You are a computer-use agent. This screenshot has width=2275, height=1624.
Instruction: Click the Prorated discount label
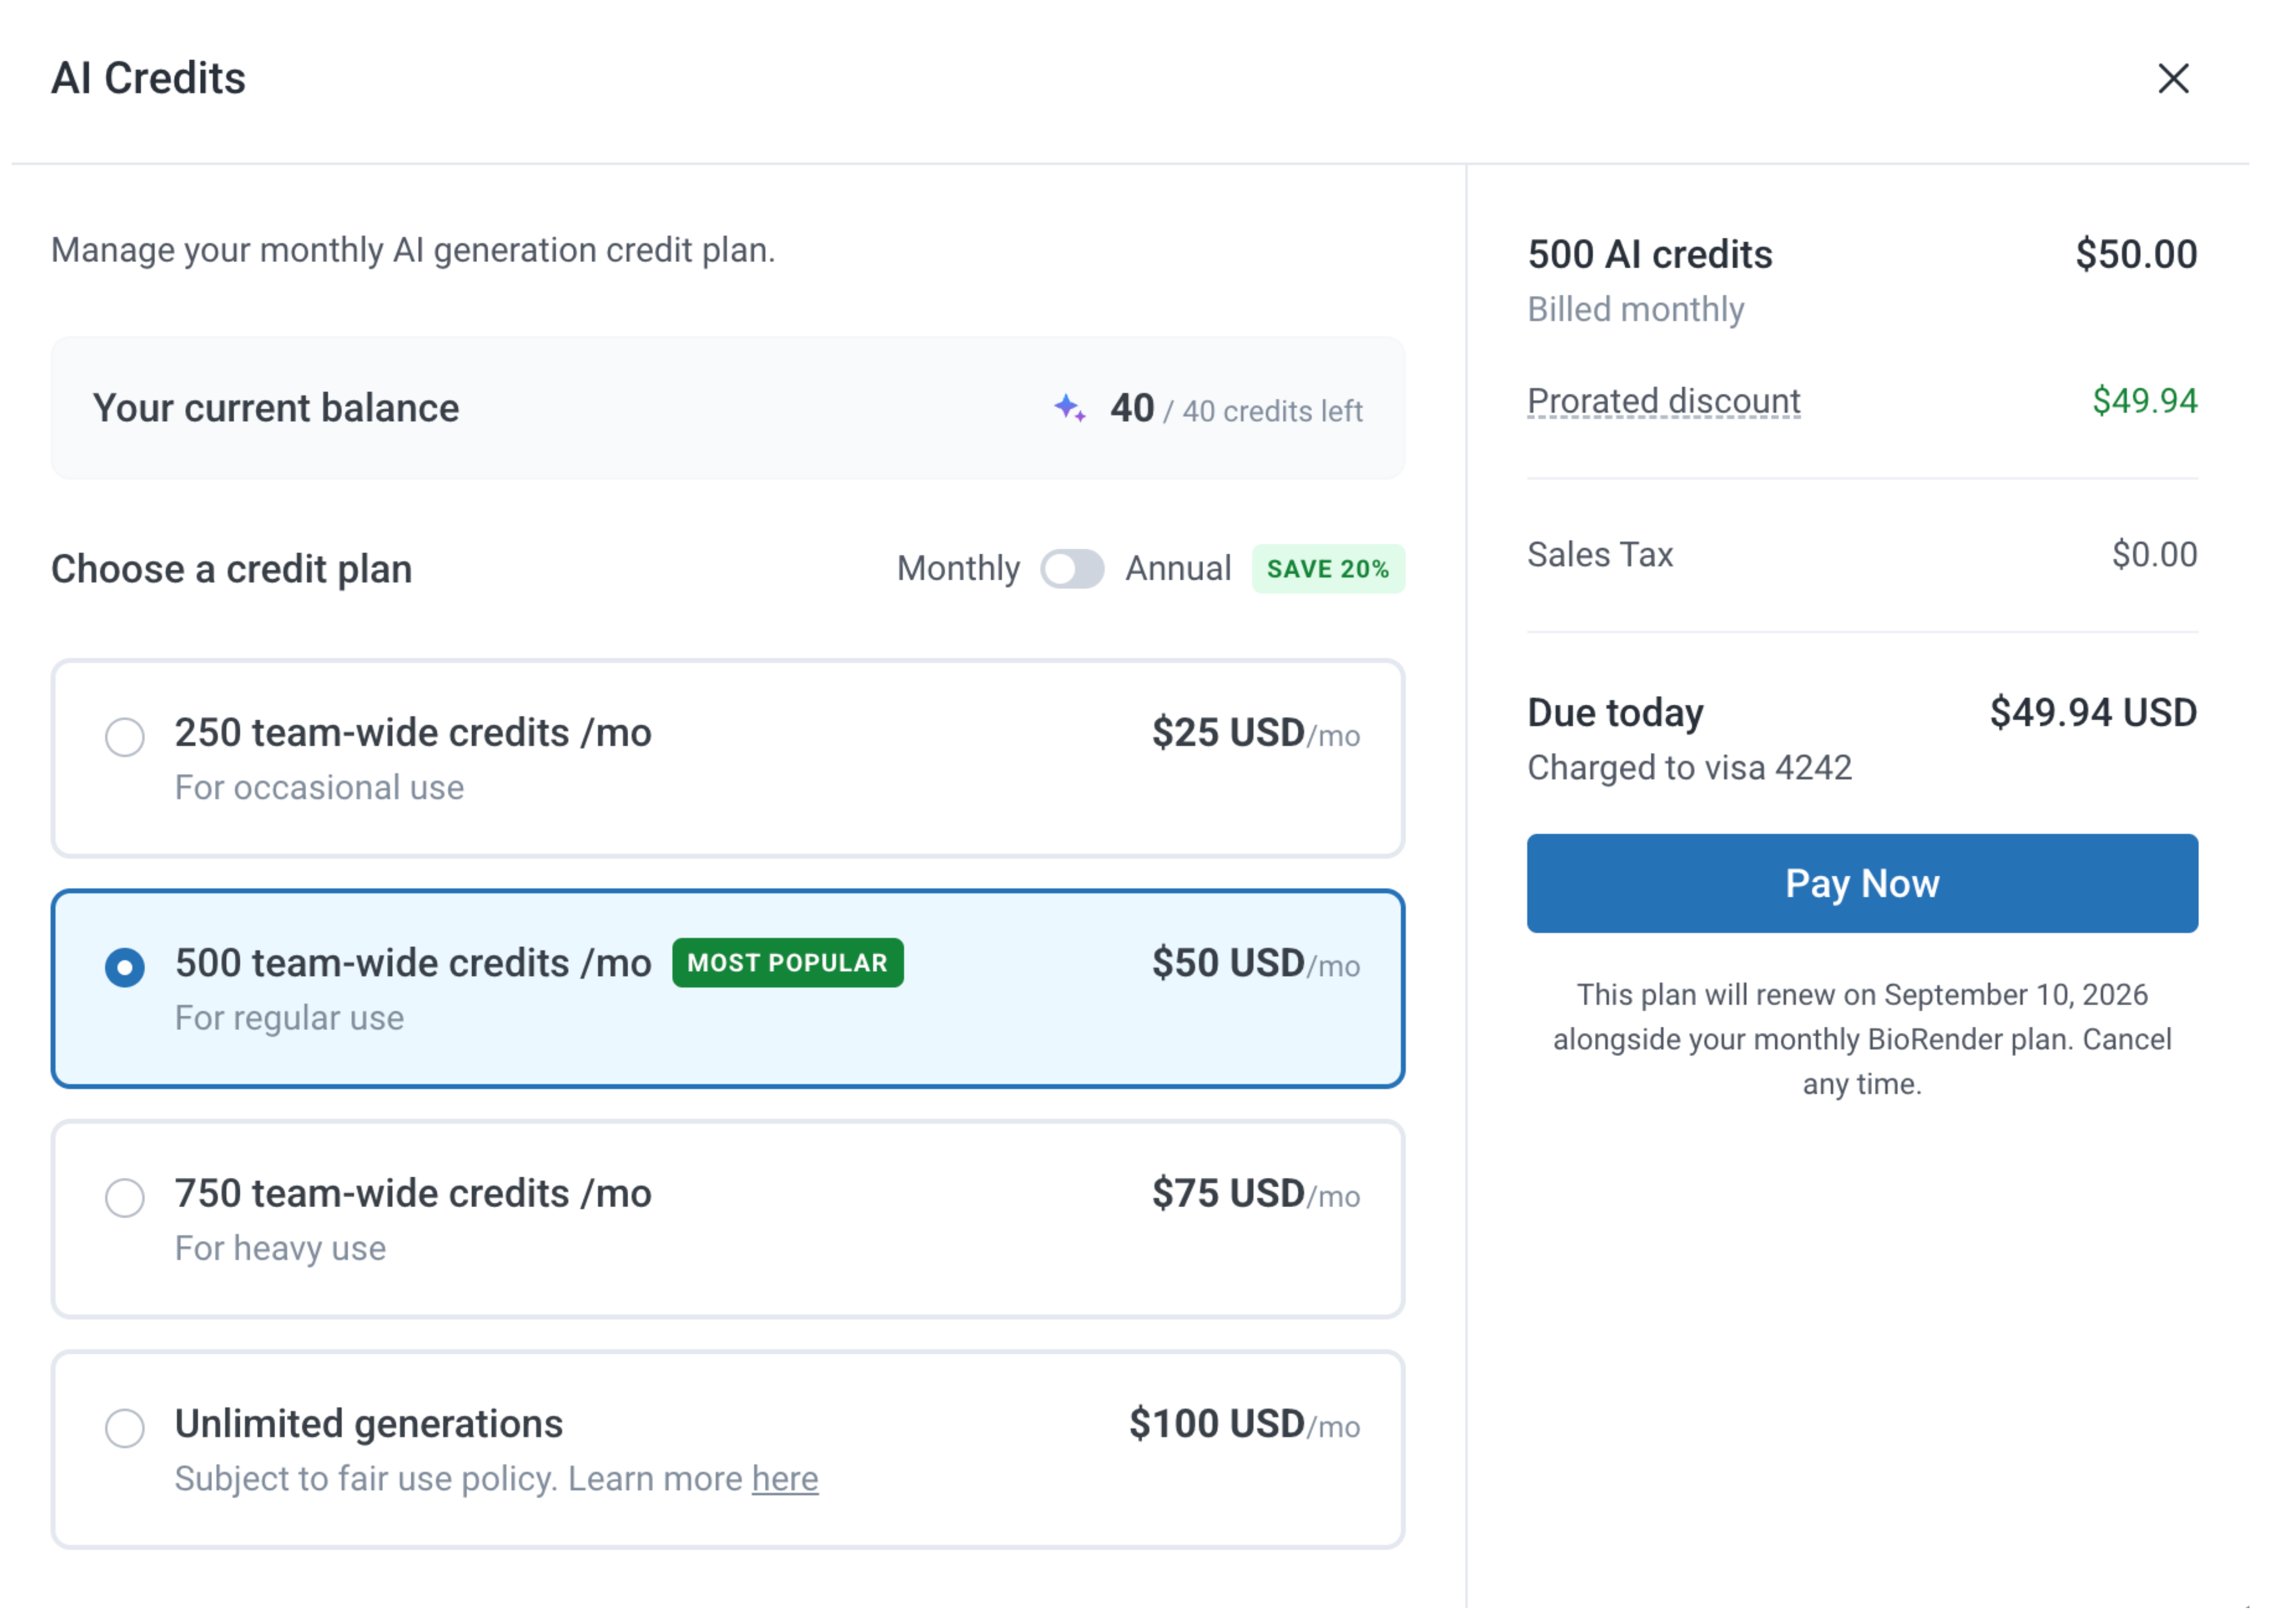(x=1663, y=402)
